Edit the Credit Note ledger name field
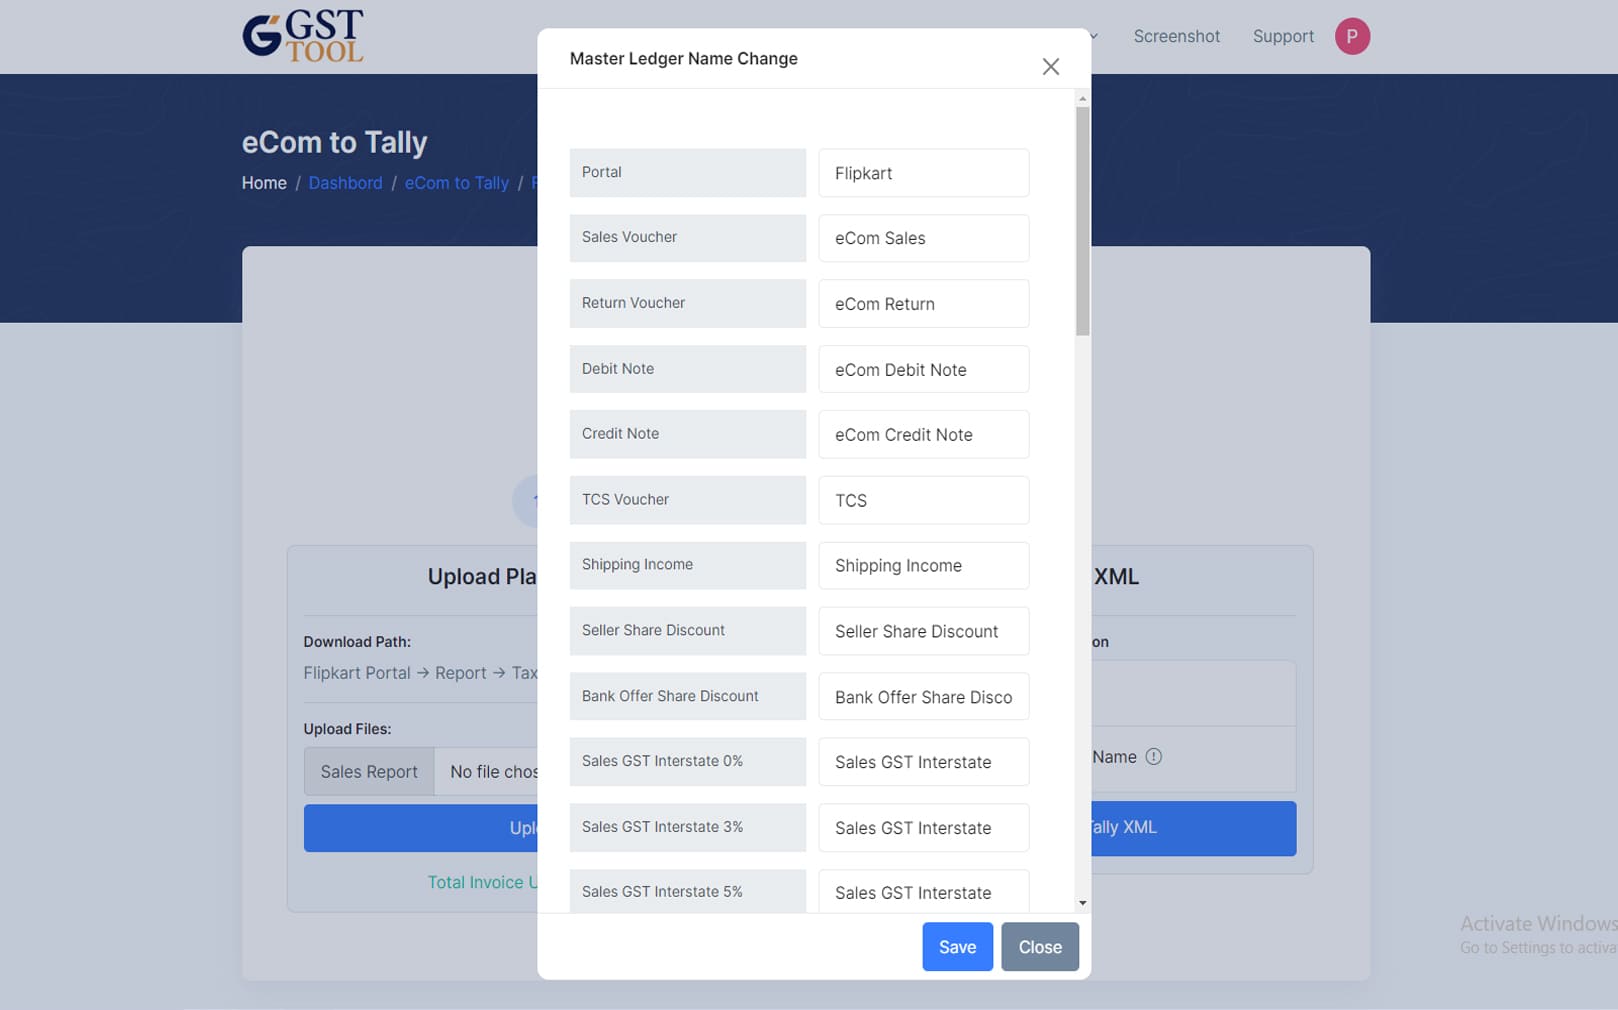 923,435
